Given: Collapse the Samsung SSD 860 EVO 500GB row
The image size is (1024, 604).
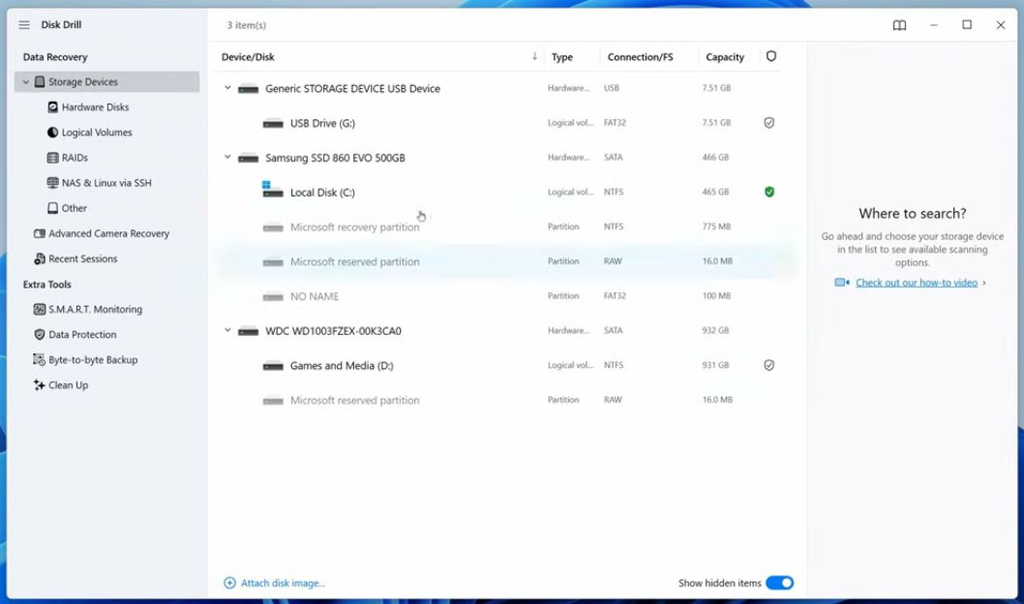Looking at the screenshot, I should click(x=227, y=157).
